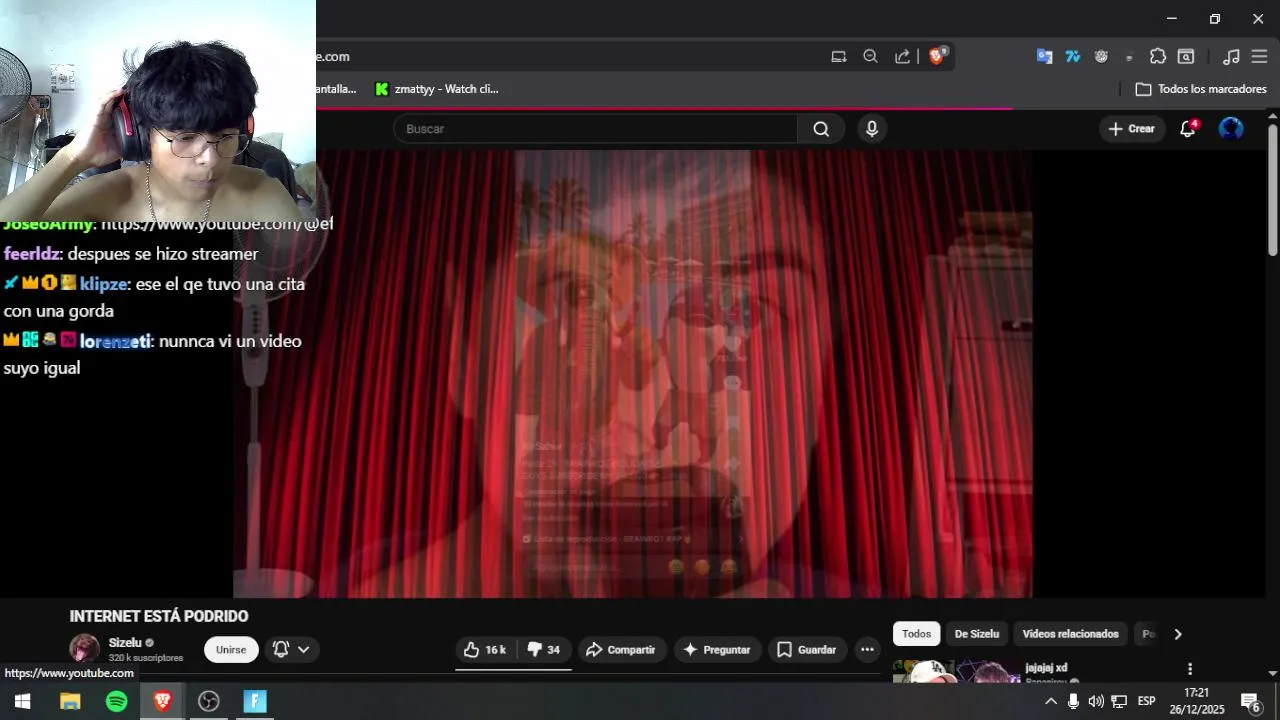This screenshot has height=720, width=1280.
Task: Expand the notification bell dropdown chevron
Action: (304, 650)
